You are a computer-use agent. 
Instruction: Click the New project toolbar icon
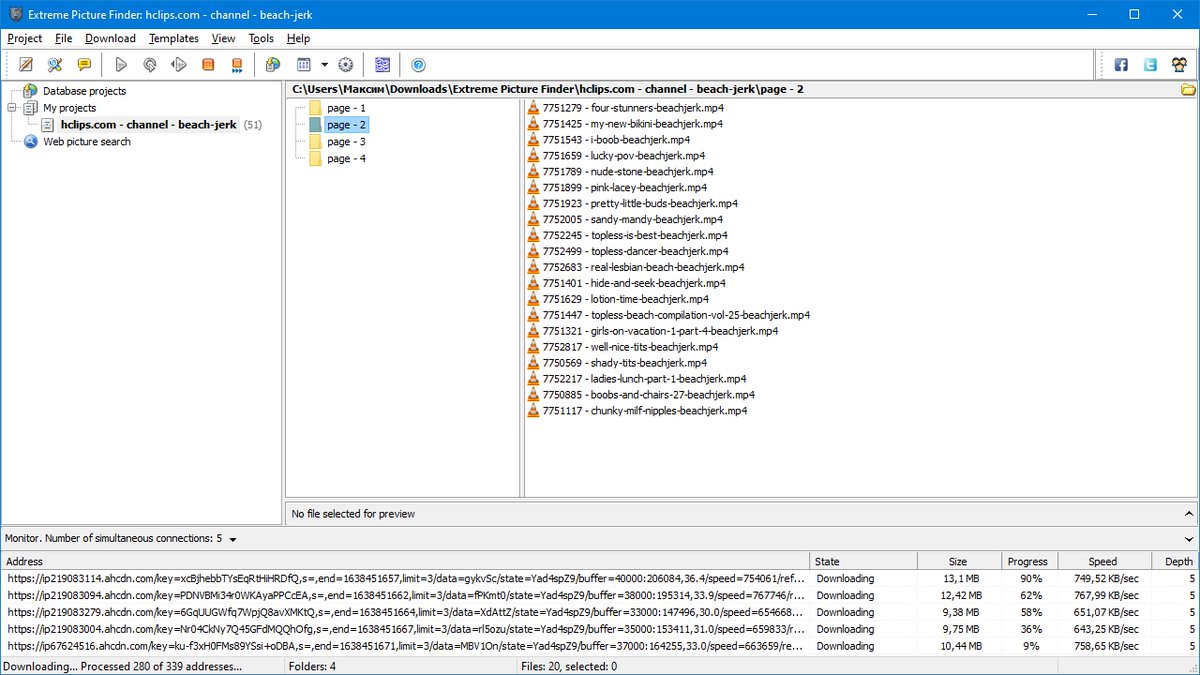tap(26, 65)
